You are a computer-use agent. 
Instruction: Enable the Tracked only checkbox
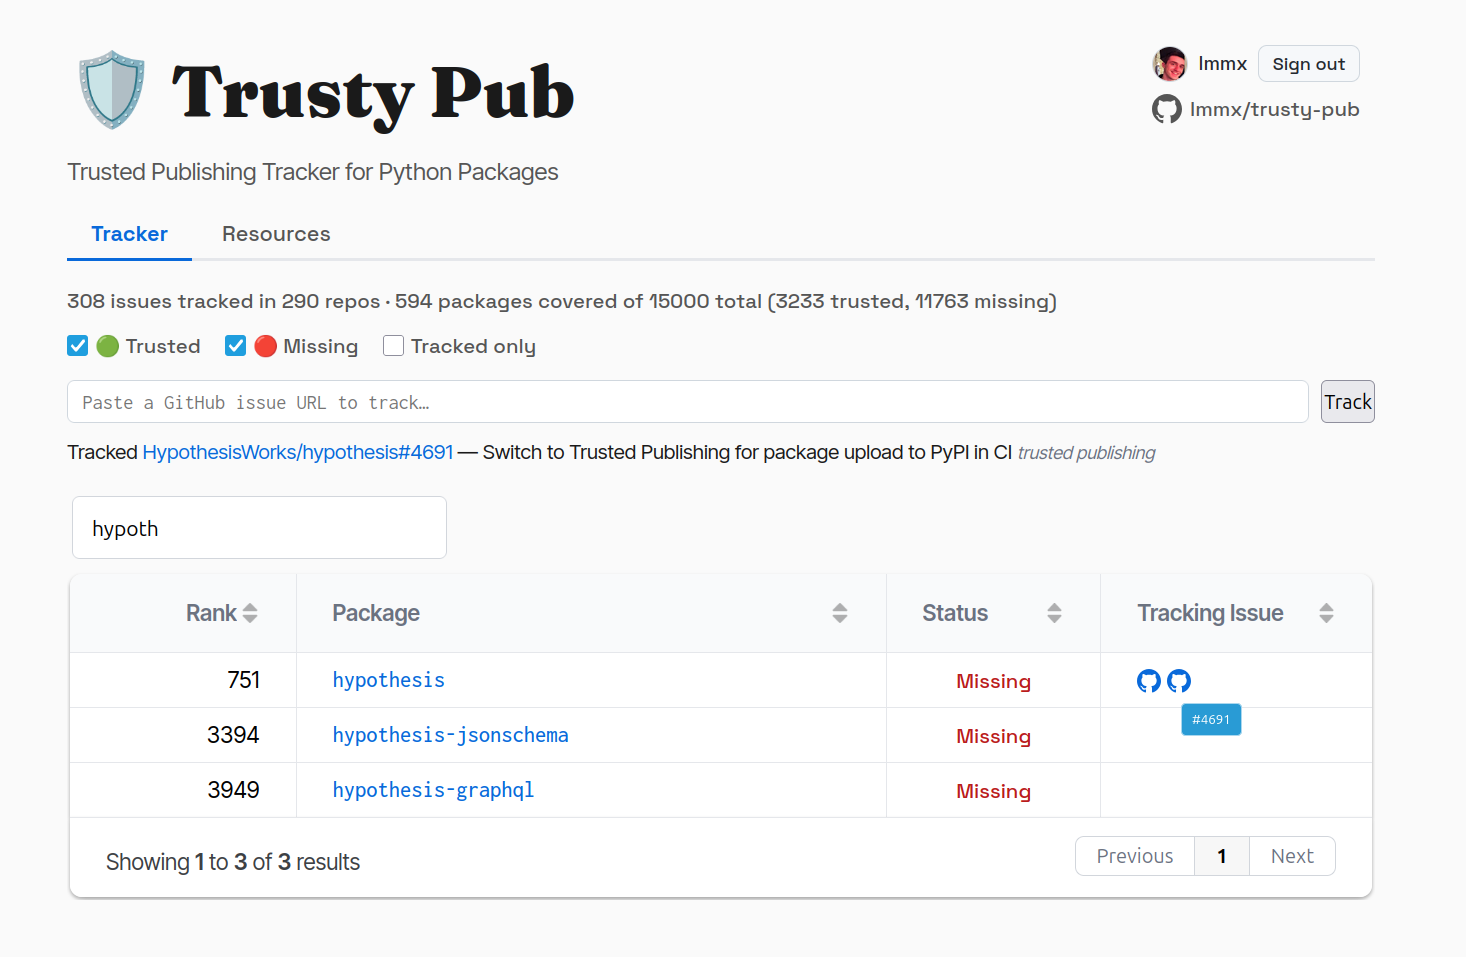[394, 346]
